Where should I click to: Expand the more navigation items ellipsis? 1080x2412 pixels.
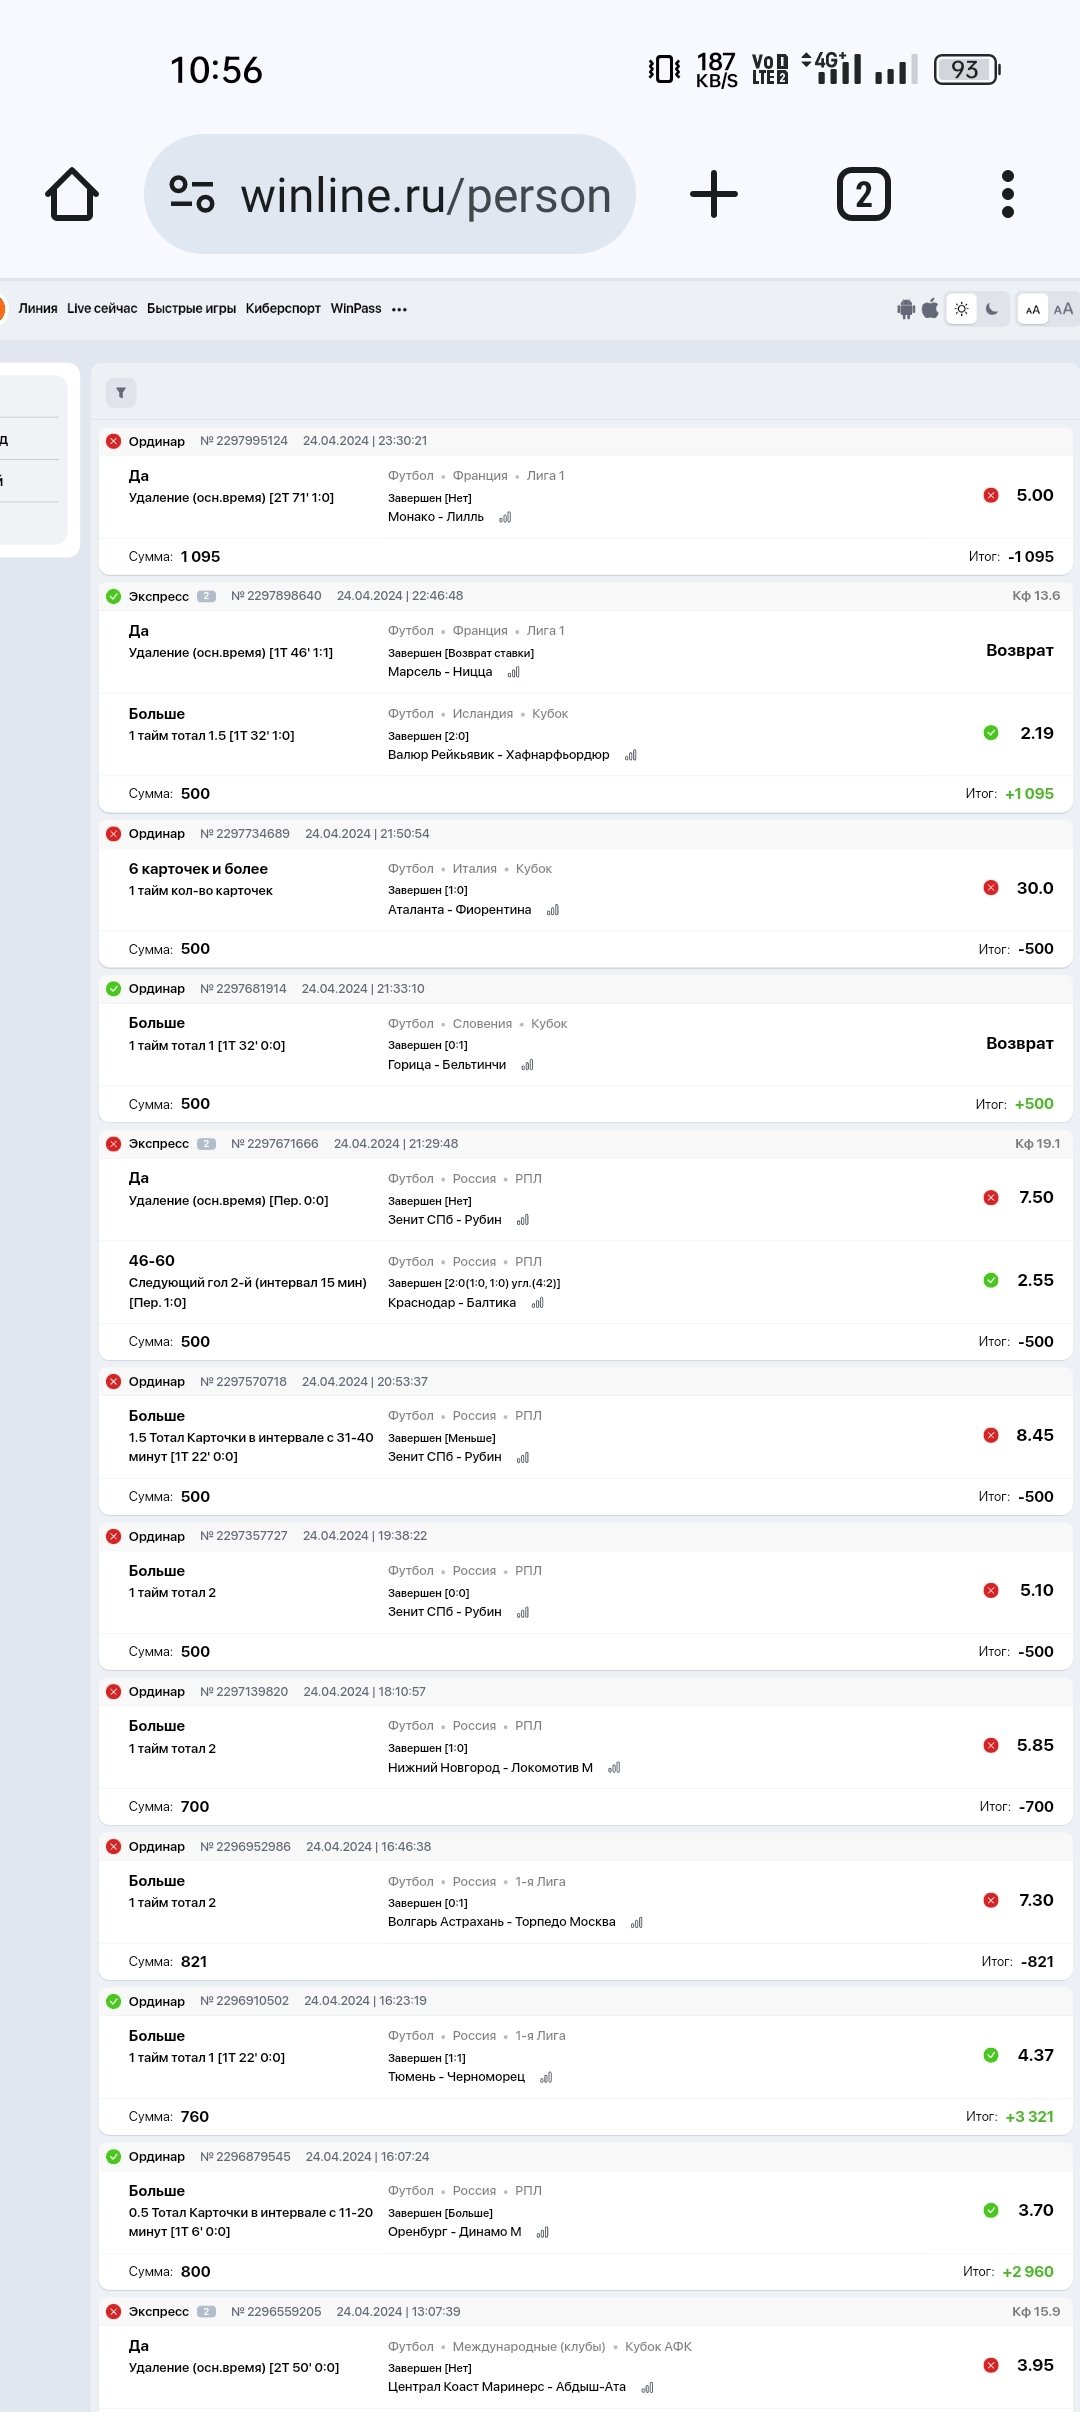point(400,310)
